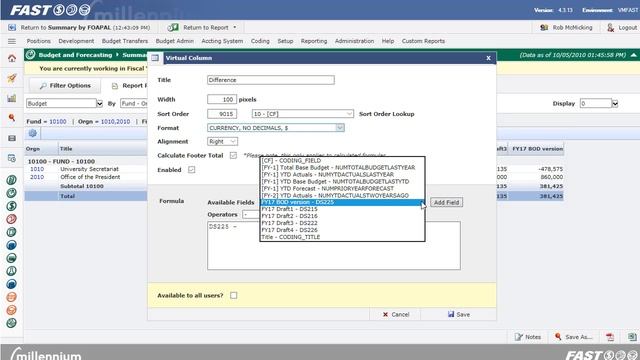Click the user profile icon beside Rob McMicking
The width and height of the screenshot is (640, 360).
pos(544,27)
